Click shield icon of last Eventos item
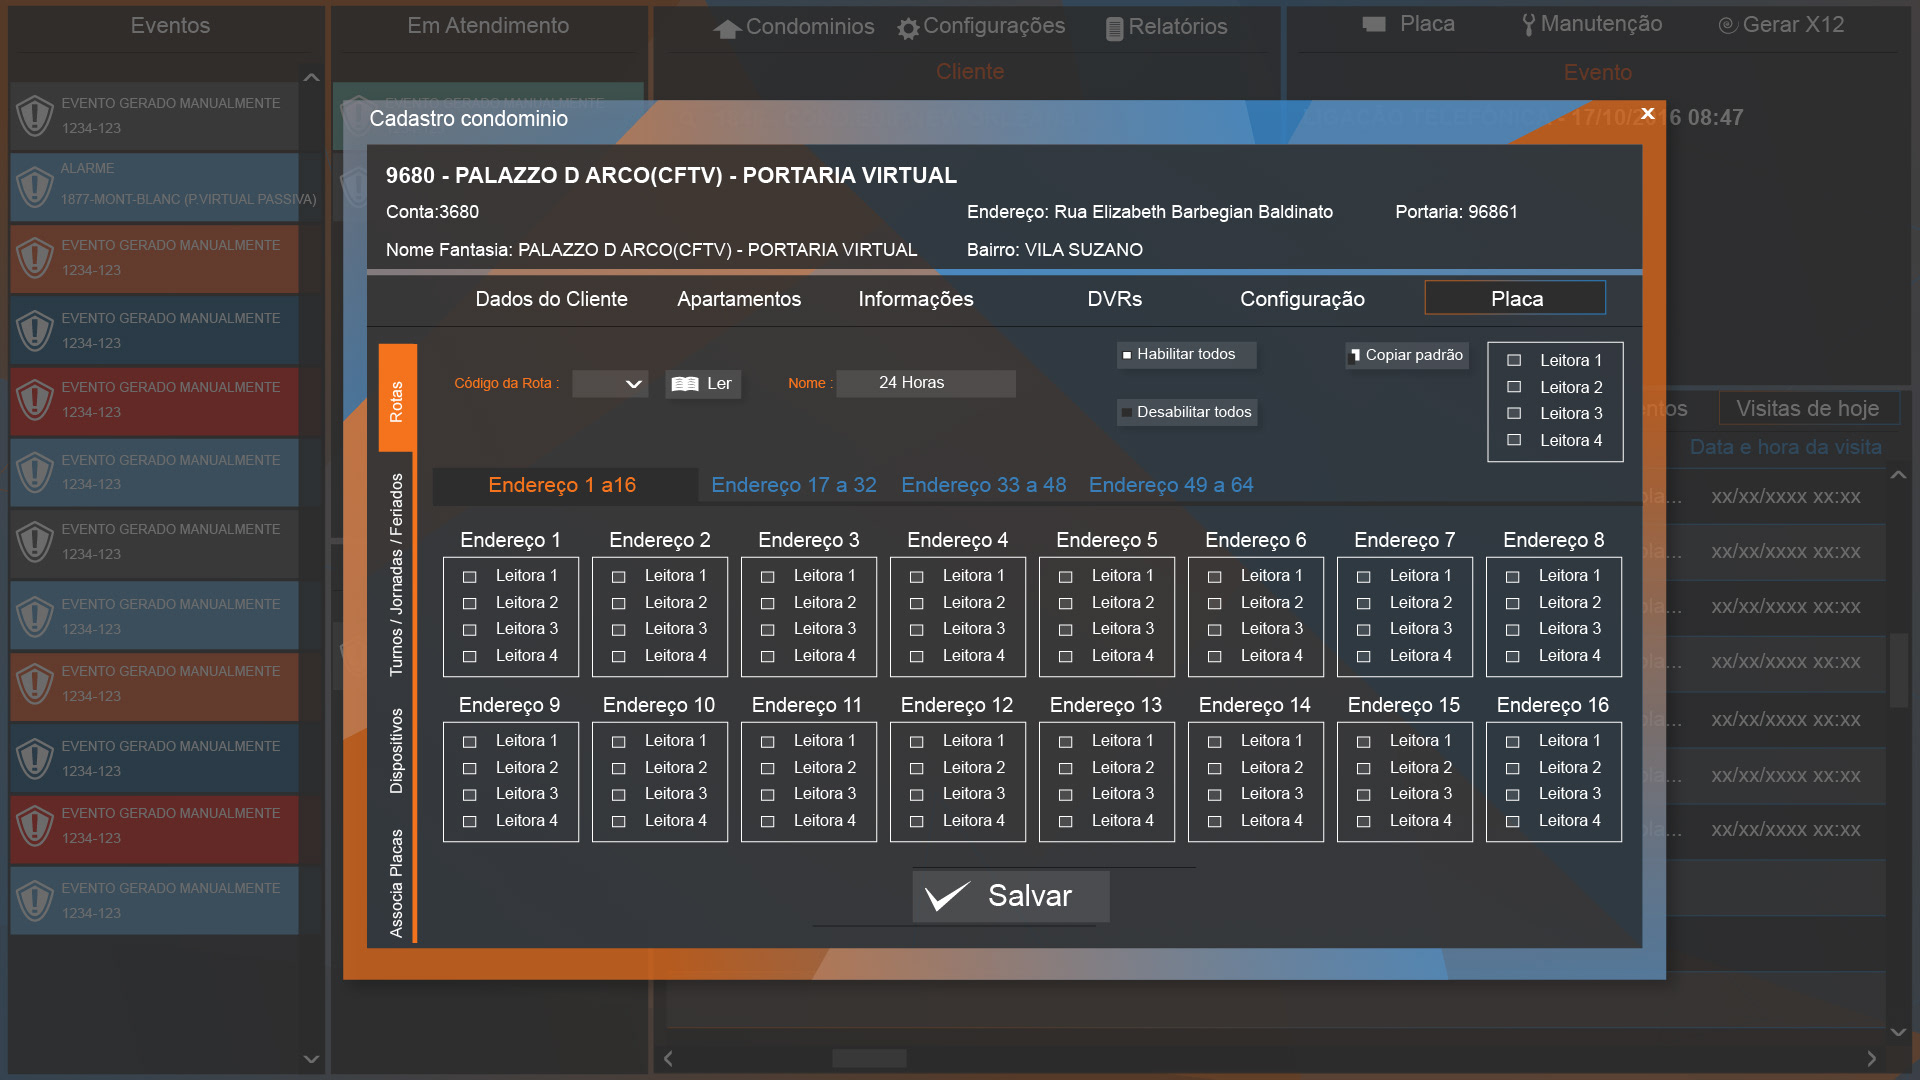The width and height of the screenshot is (1920, 1080). [x=35, y=901]
